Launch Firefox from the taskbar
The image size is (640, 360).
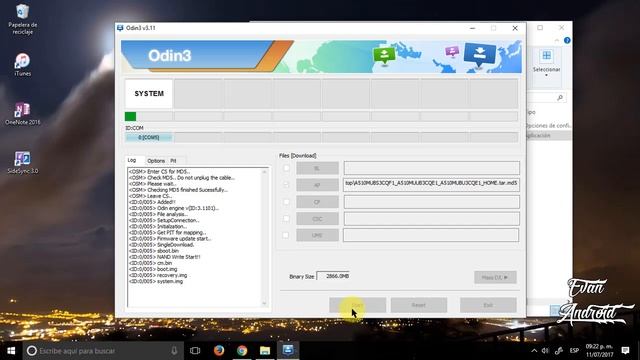coord(219,351)
